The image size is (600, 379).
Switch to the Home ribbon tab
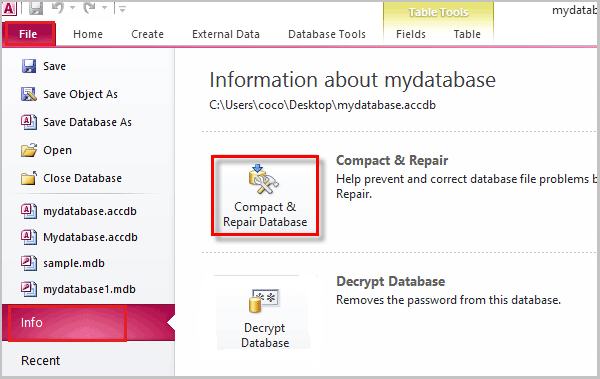click(88, 34)
